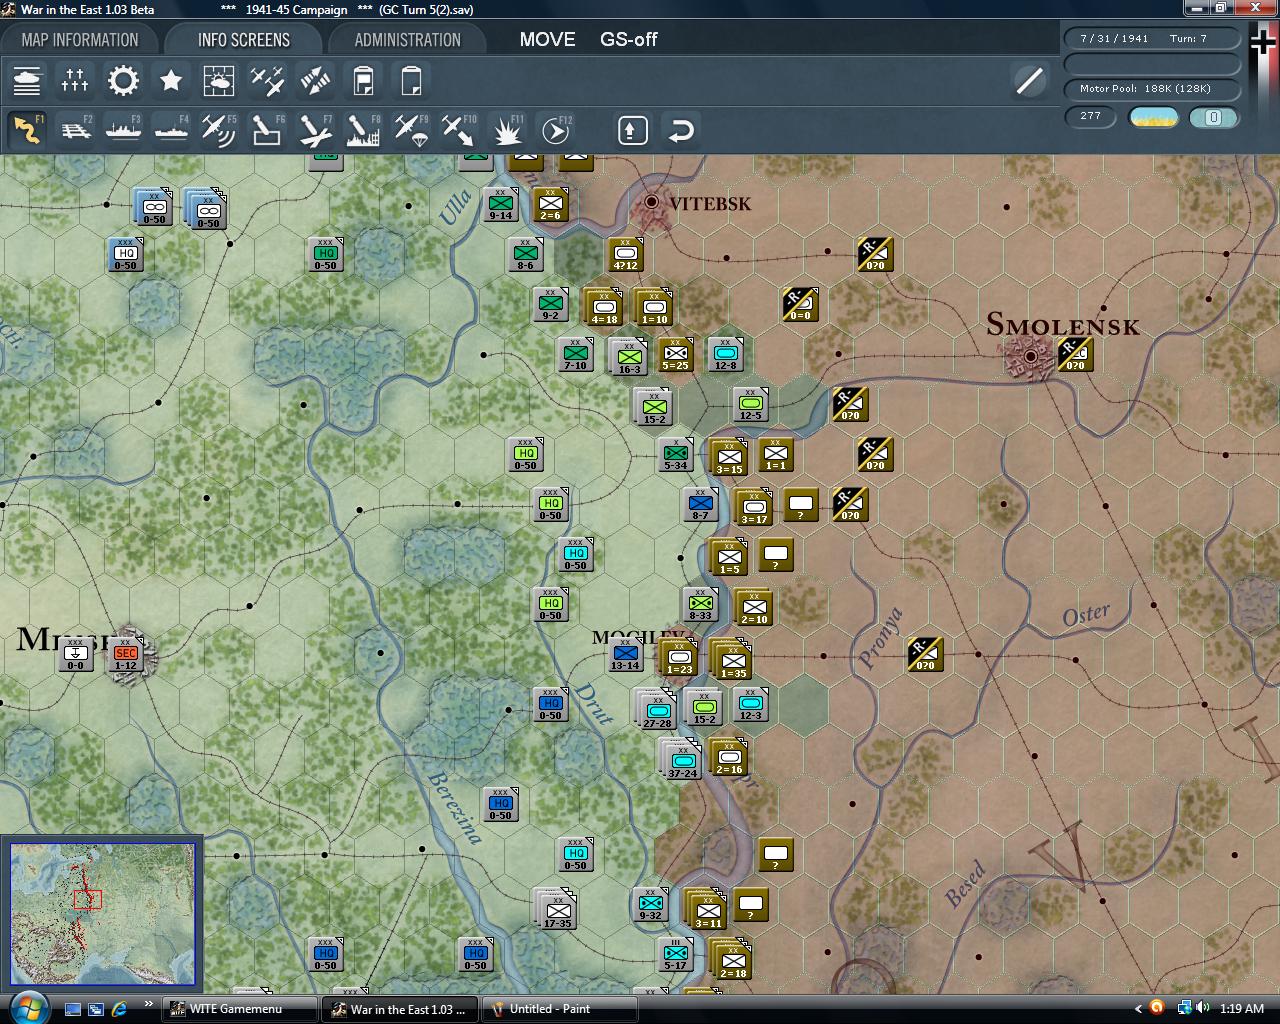The image size is (1280, 1024).
Task: Click the undo return arrow button
Action: point(681,130)
